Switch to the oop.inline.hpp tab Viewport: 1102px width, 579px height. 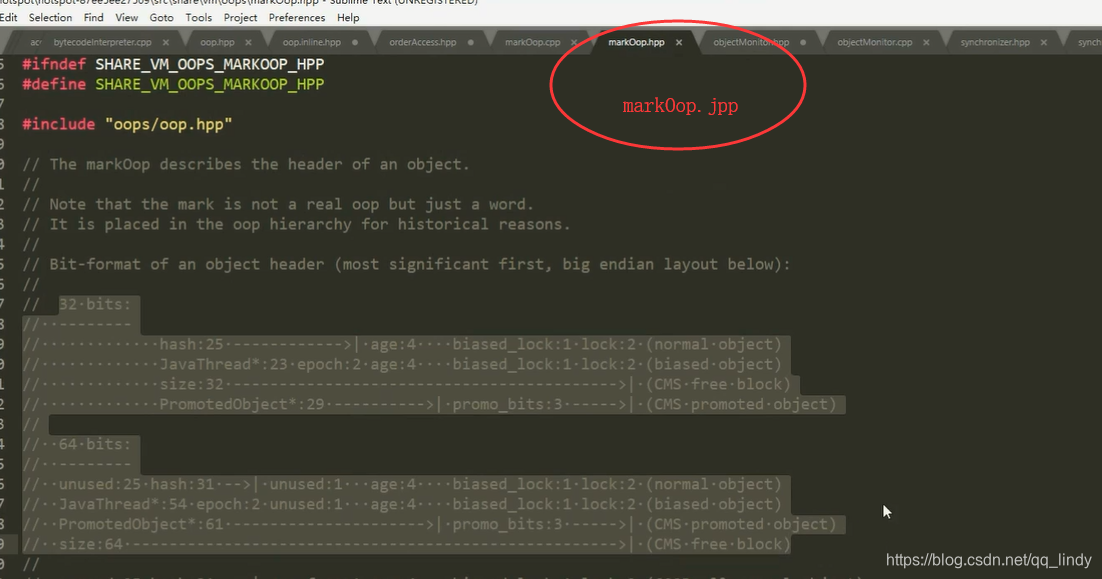tap(311, 43)
